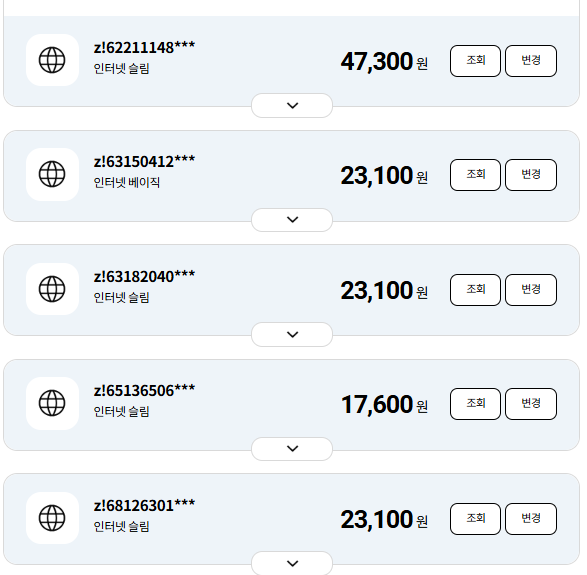Expand the 인터넷 베이직 card chevron

click(x=292, y=220)
